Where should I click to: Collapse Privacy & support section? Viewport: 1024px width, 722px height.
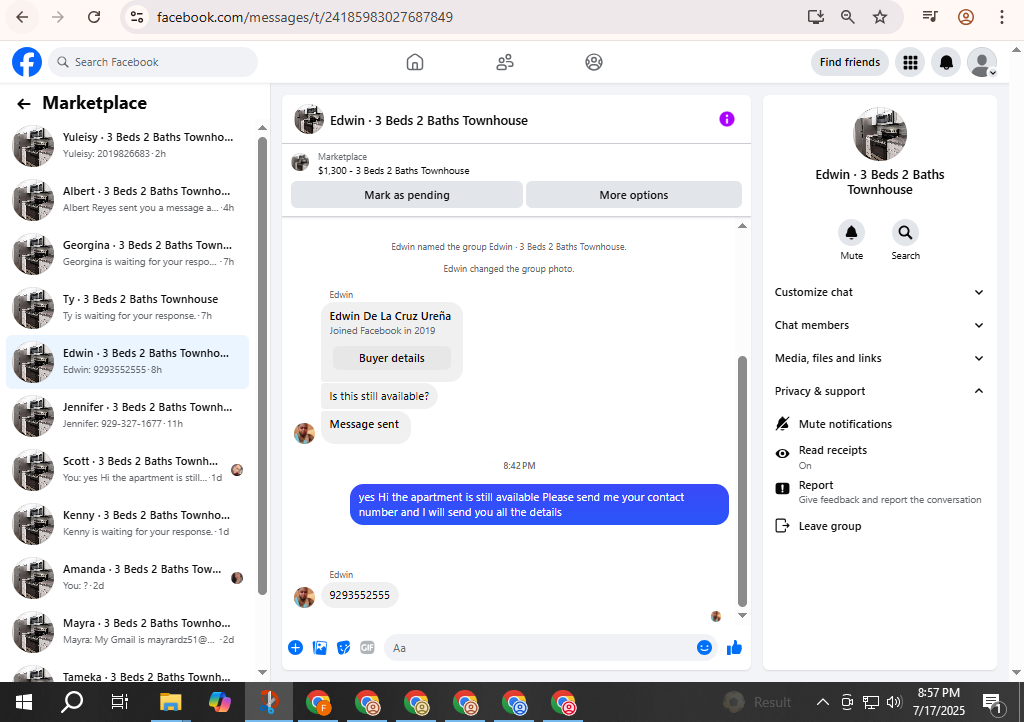(x=879, y=391)
